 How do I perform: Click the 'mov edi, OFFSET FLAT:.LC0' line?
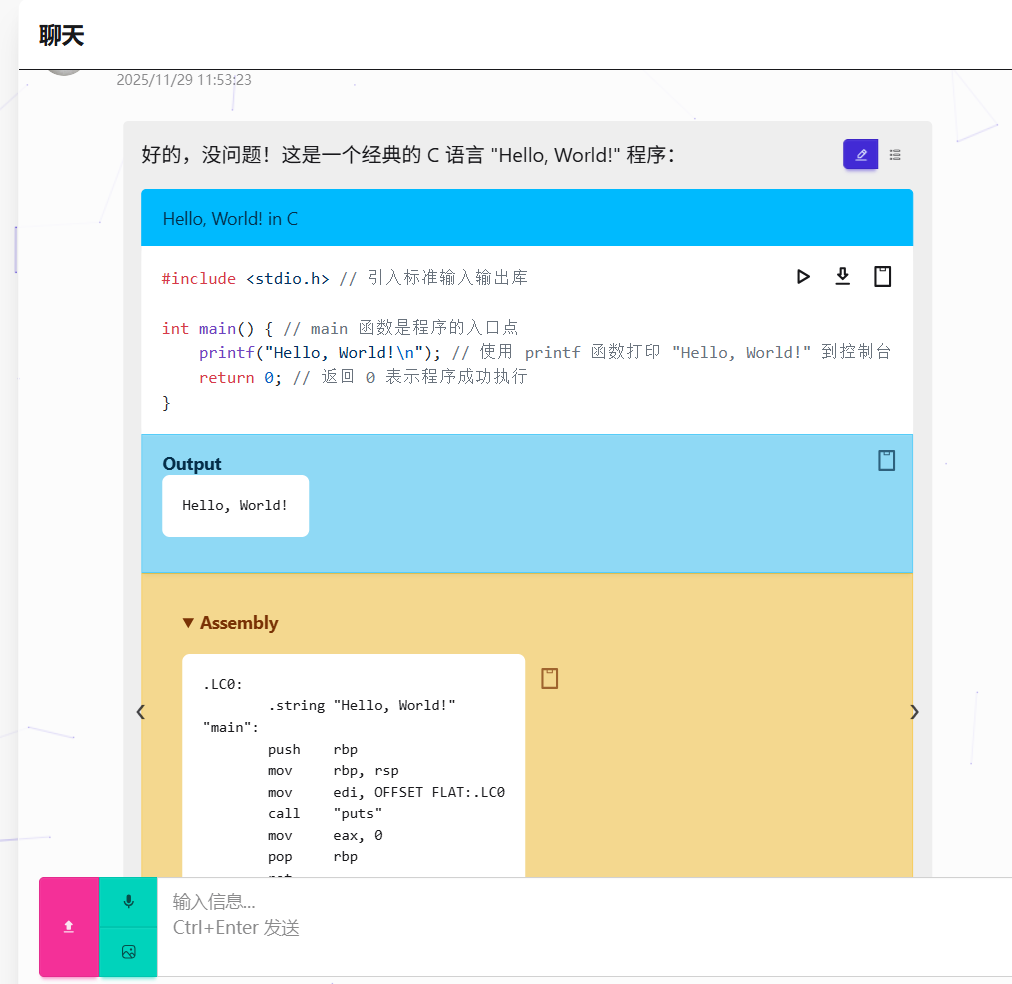click(x=386, y=792)
